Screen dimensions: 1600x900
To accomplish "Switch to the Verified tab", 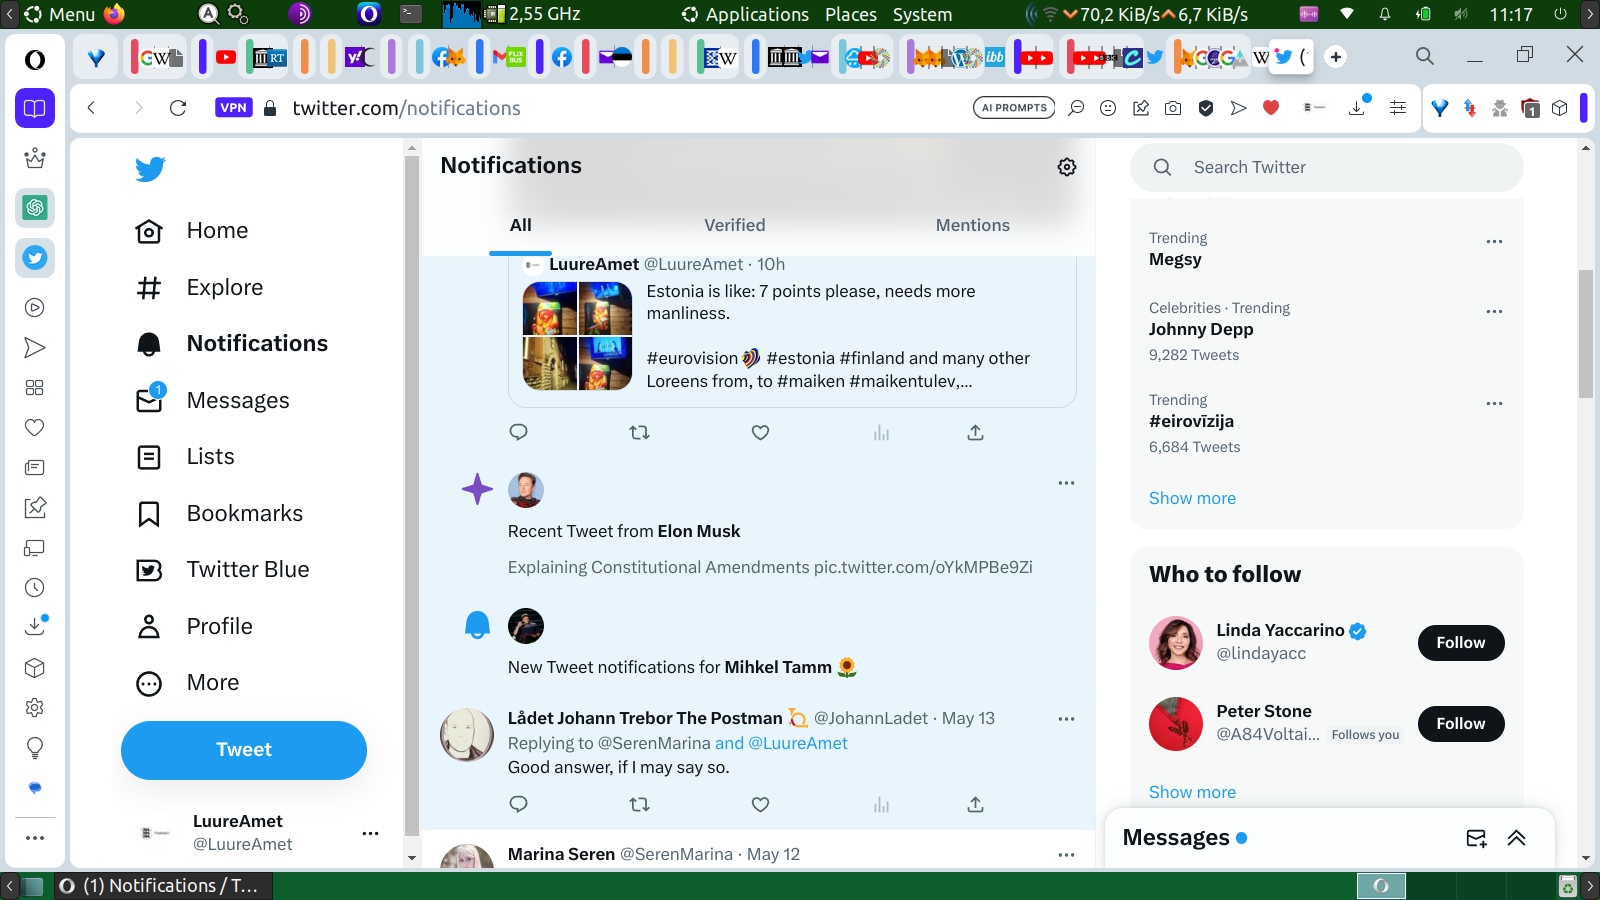I will tap(735, 225).
